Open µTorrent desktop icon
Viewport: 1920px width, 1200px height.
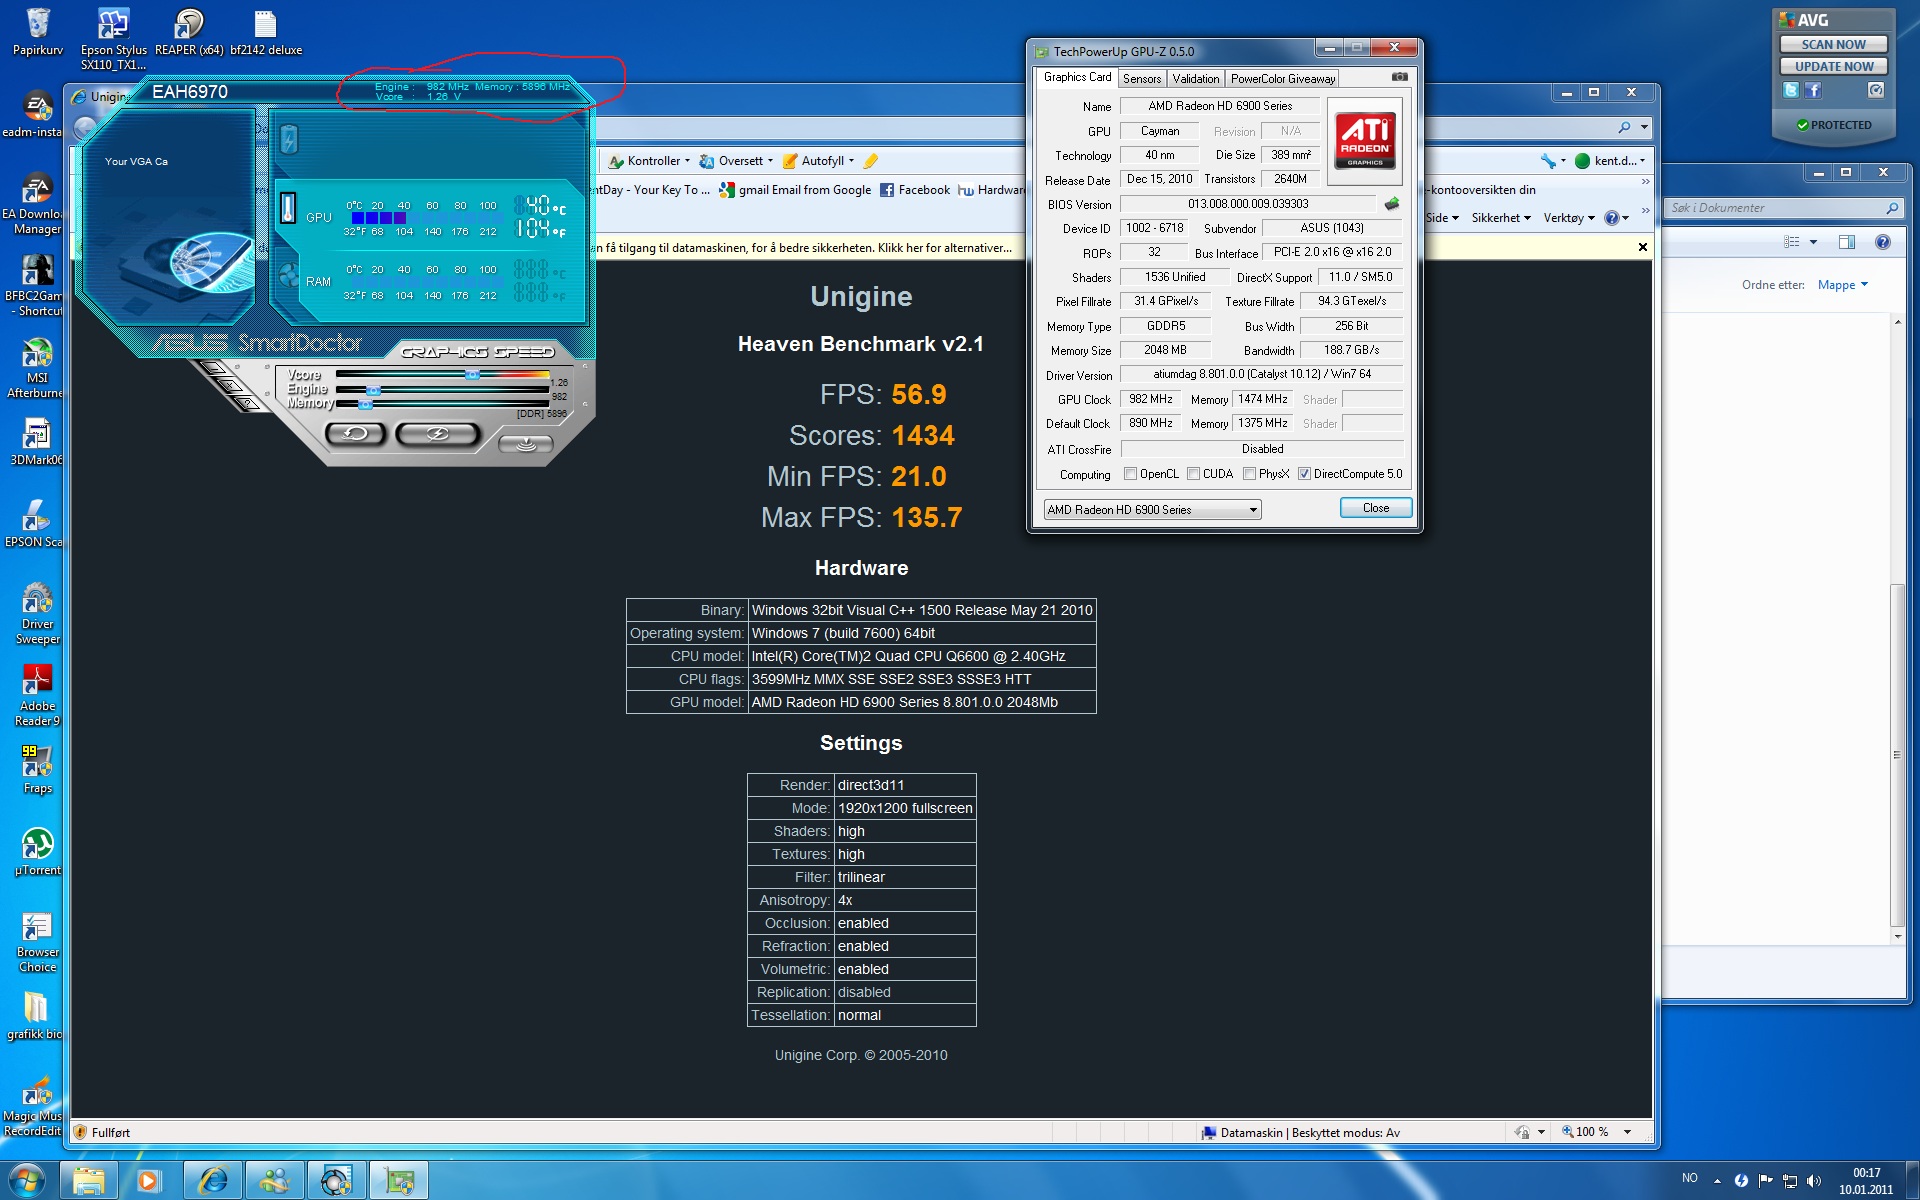coord(37,851)
